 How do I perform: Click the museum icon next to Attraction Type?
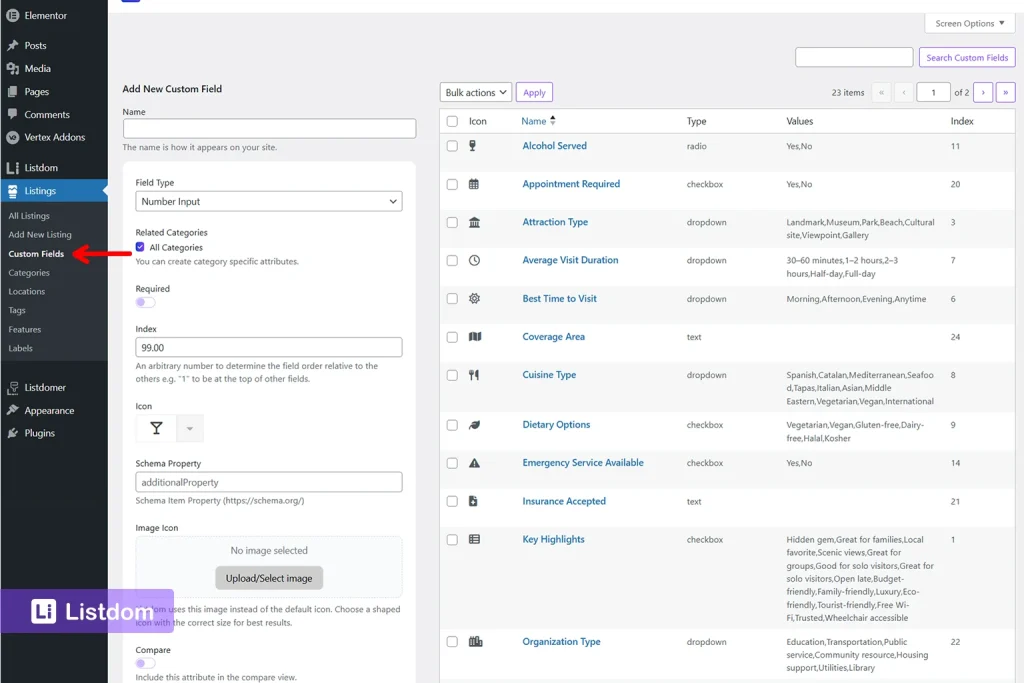coord(474,222)
